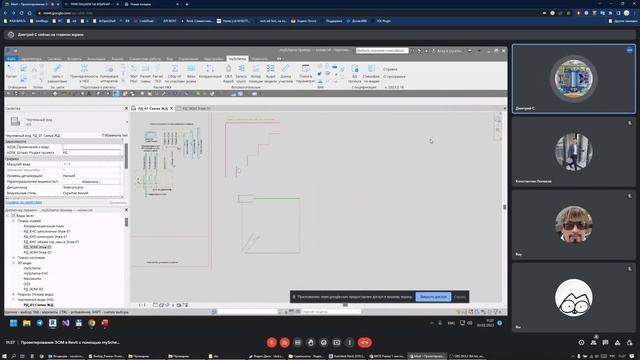This screenshot has height=360, width=640.
Task: Open the Планы в параметрах tool
Action: [x=305, y=73]
